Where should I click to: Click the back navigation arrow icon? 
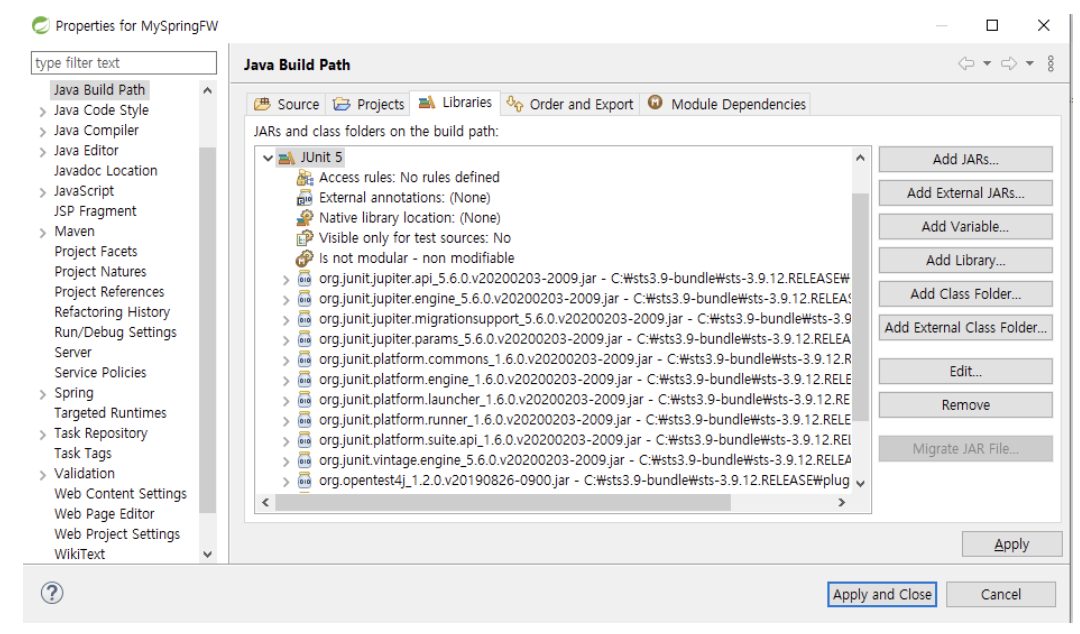[966, 63]
